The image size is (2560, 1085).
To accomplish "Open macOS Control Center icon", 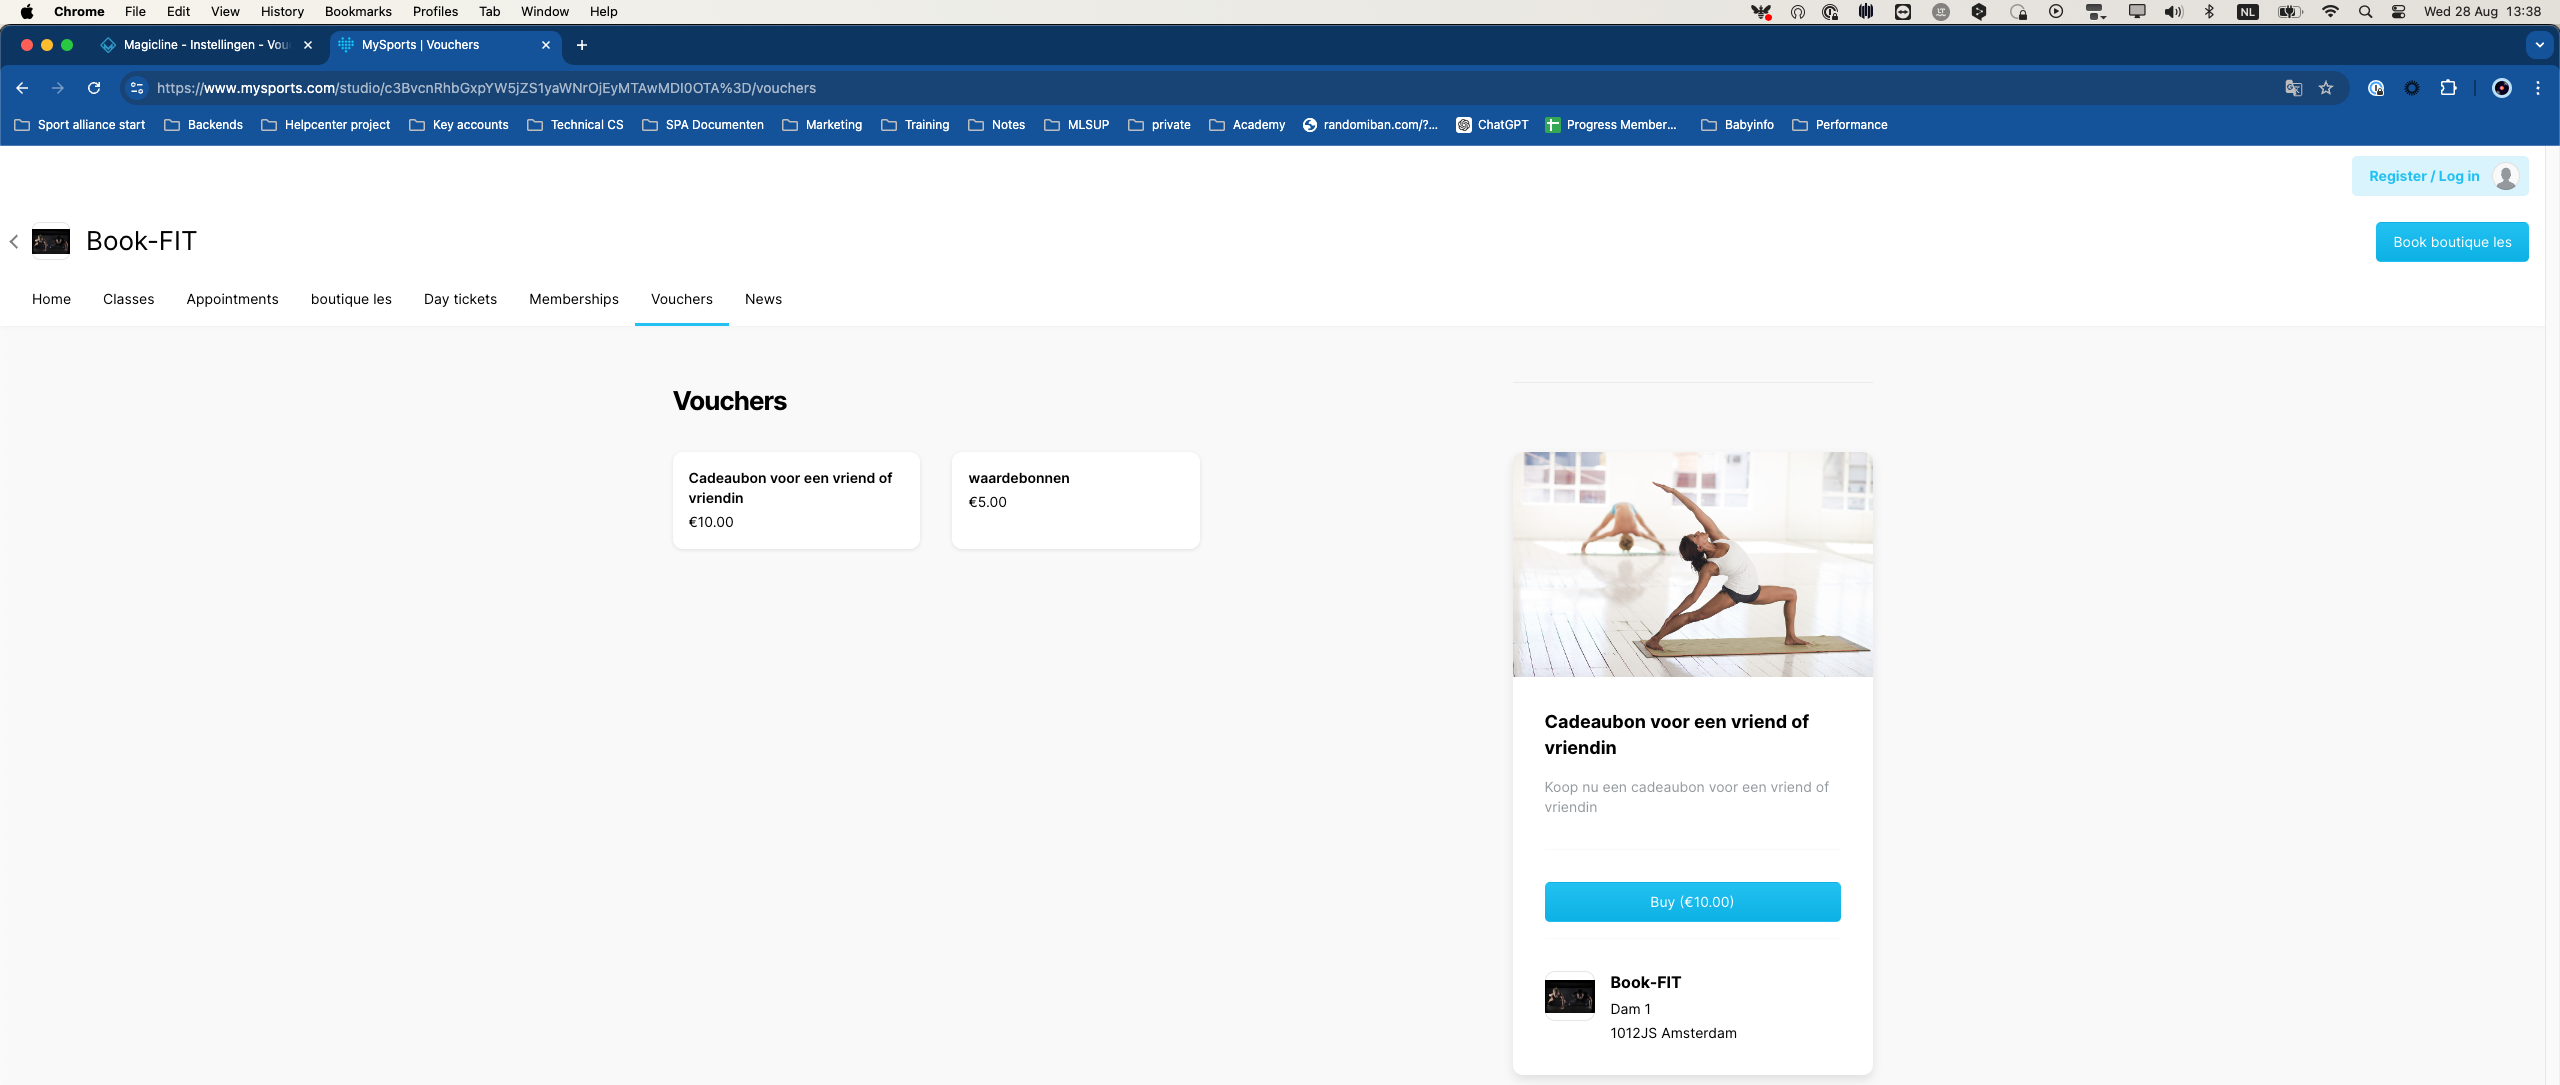I will pos(2399,12).
